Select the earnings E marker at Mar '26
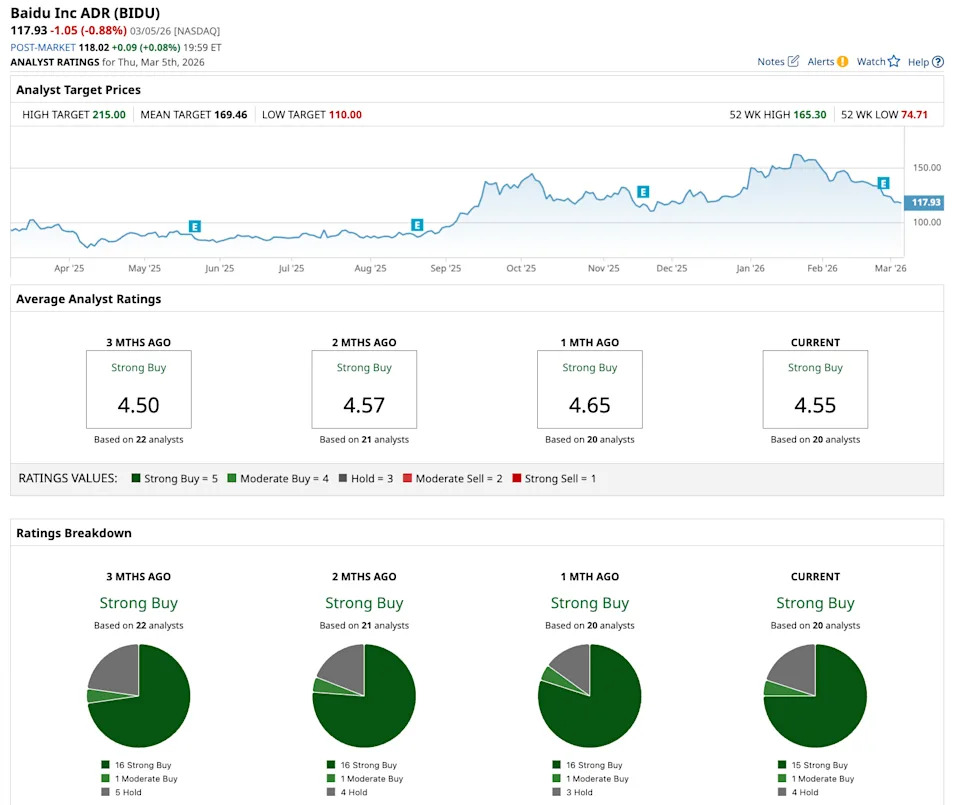960x805 pixels. [883, 184]
